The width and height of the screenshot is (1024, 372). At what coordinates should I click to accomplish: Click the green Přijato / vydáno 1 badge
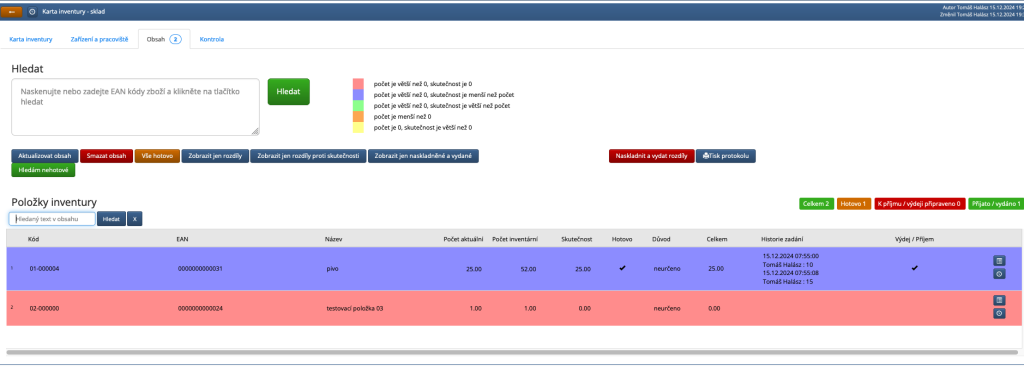[997, 204]
